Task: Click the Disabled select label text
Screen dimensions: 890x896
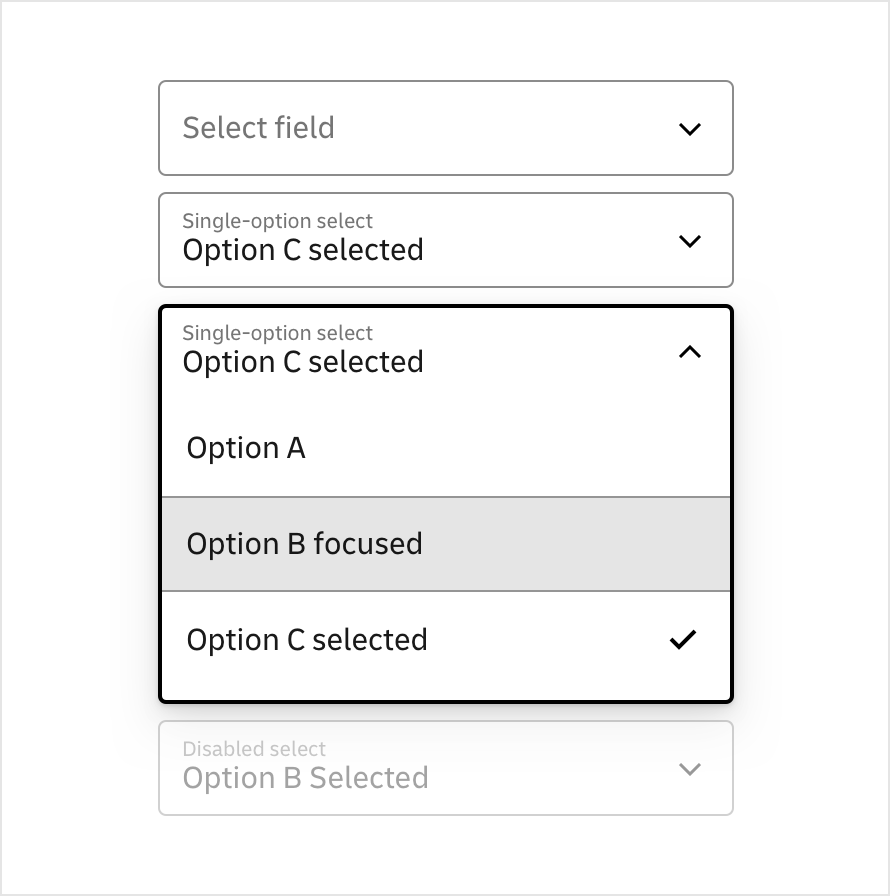Action: [253, 748]
